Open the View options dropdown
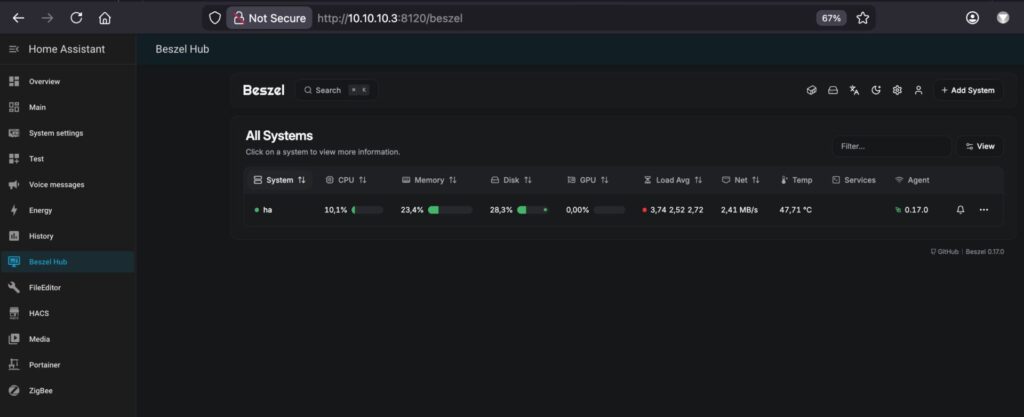Screen dimensions: 1024x417 pos(979,146)
